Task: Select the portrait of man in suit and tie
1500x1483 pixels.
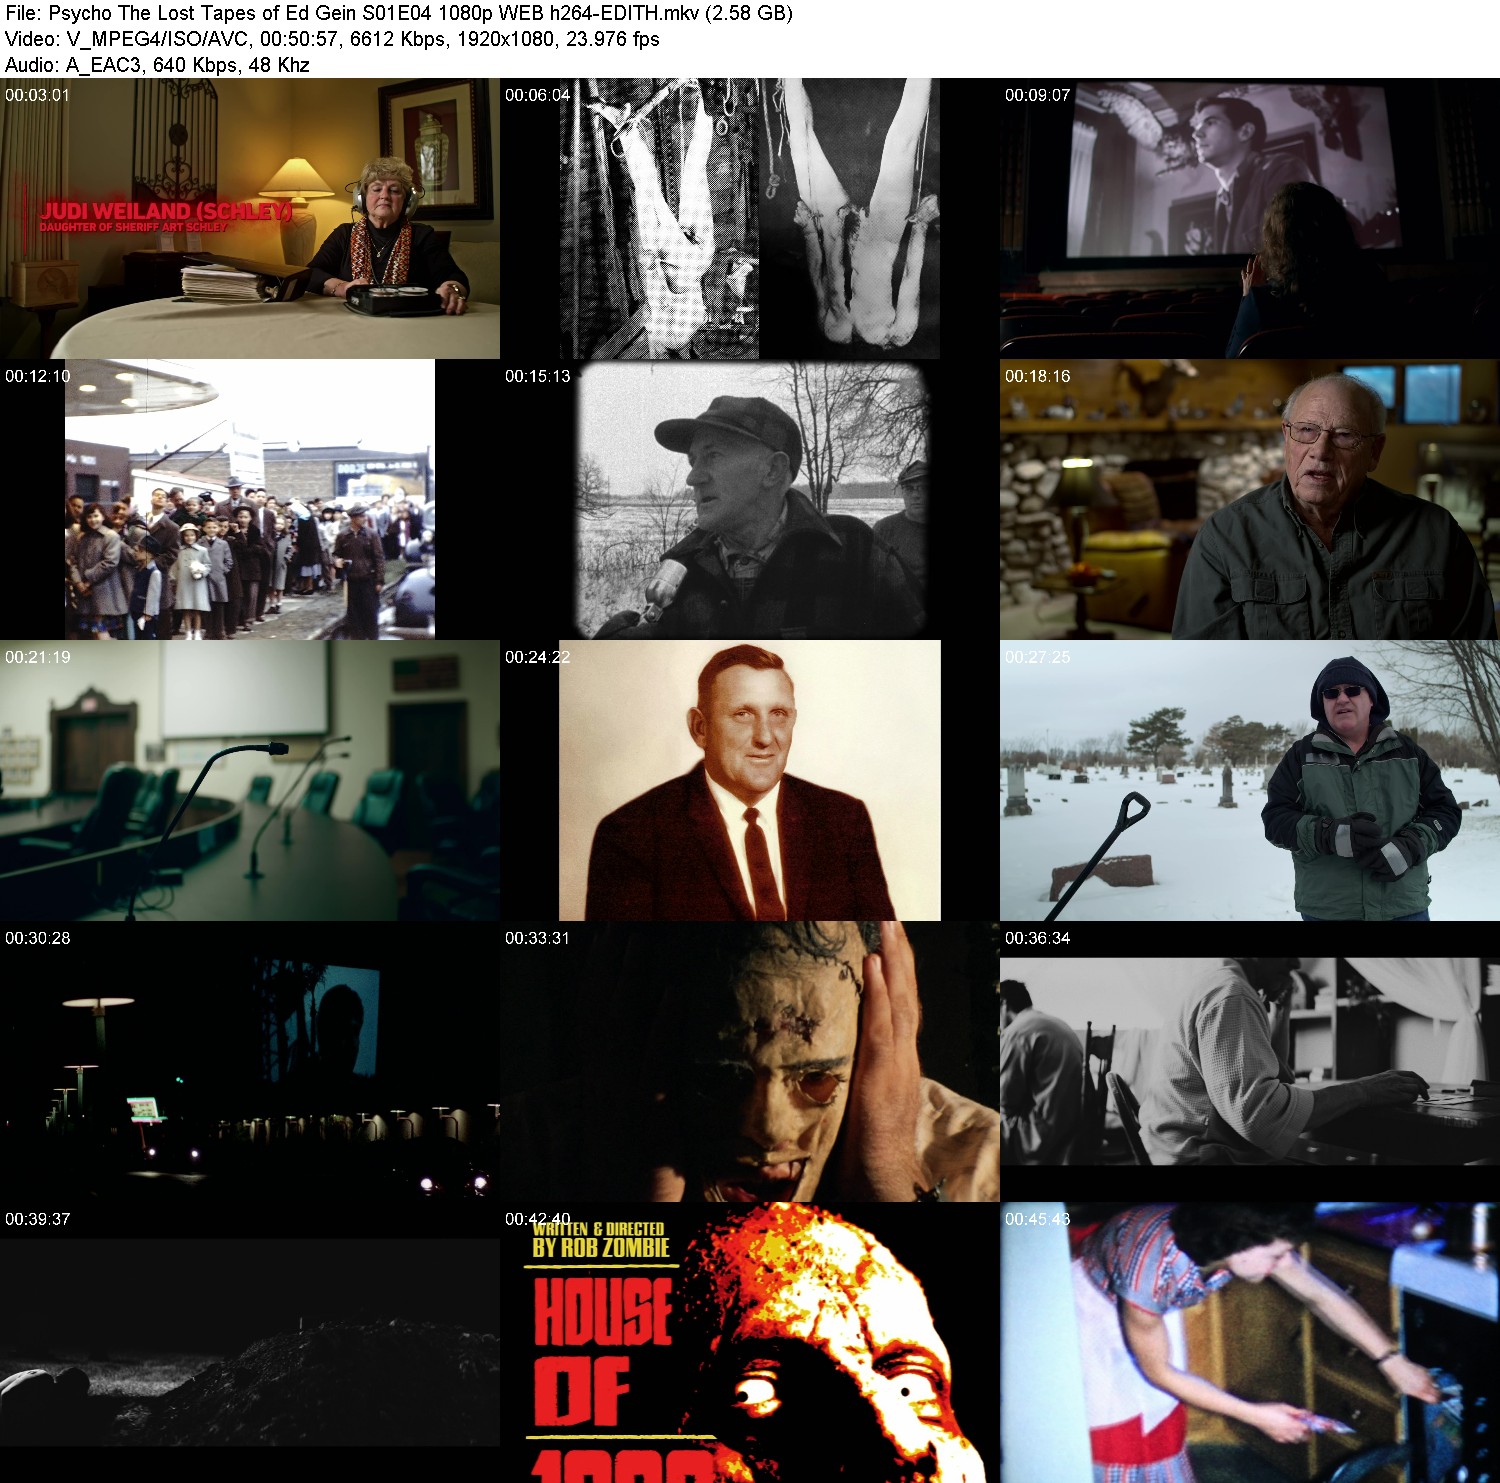Action: (750, 781)
